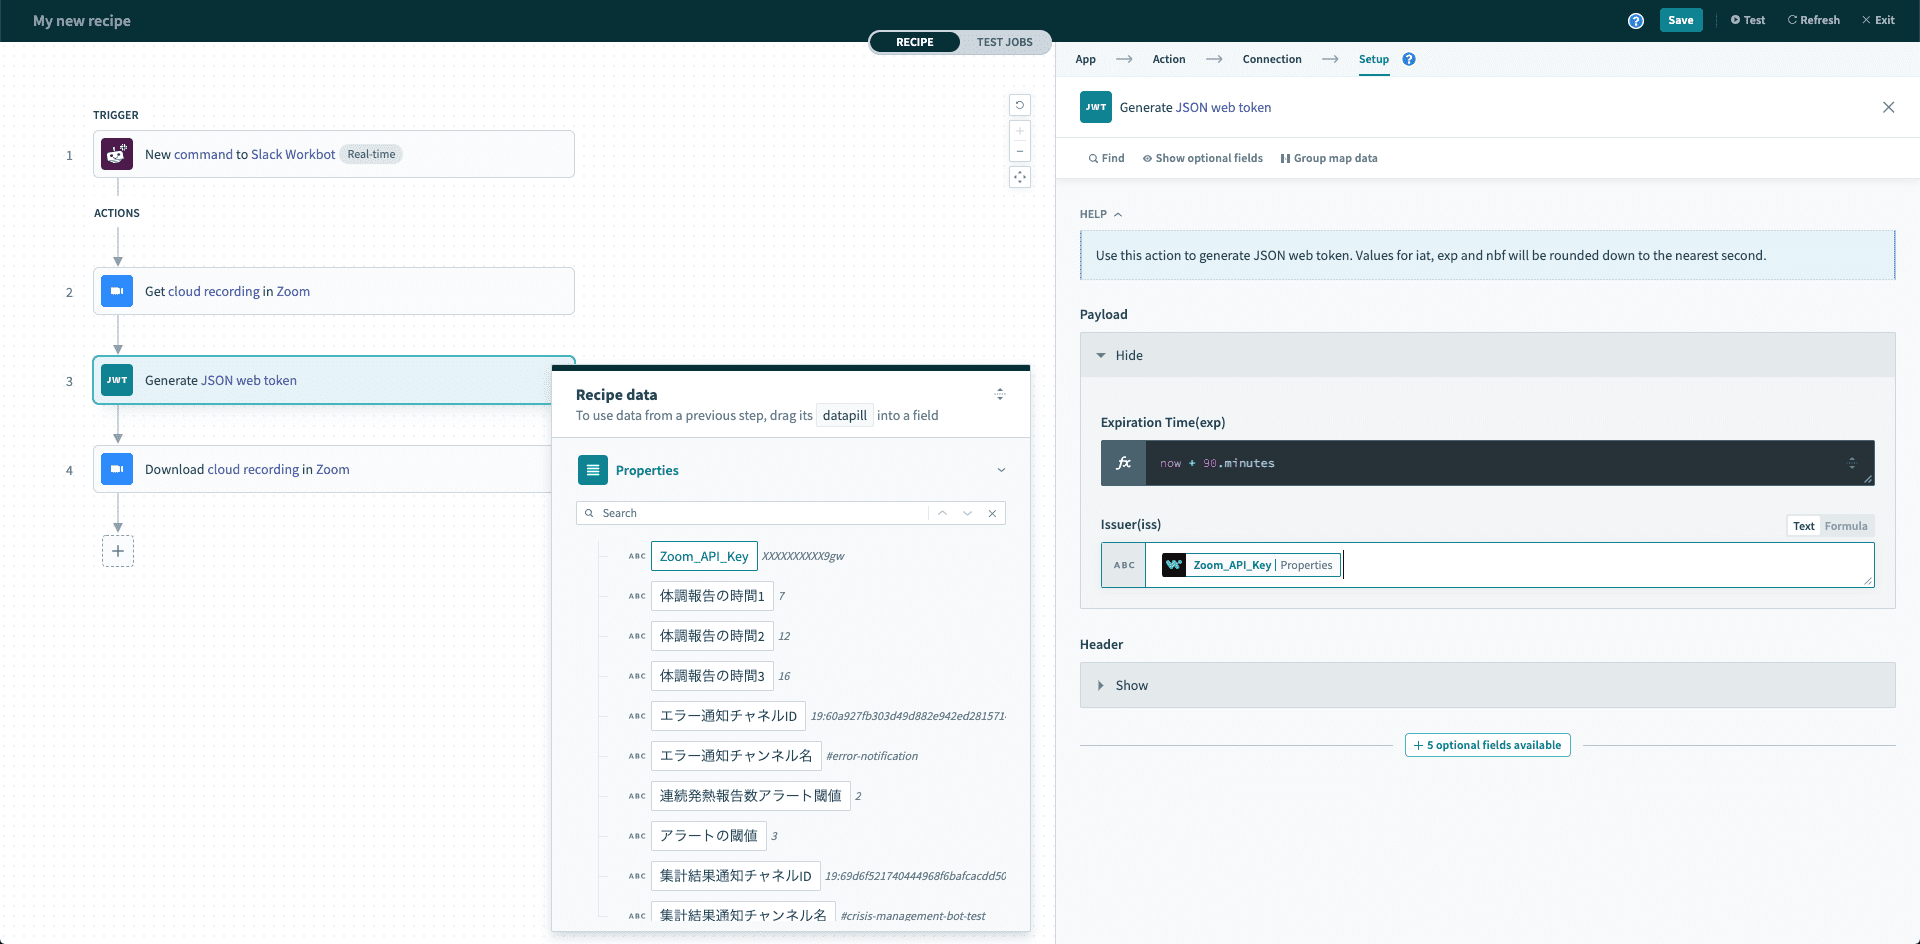The width and height of the screenshot is (1920, 944).
Task: Save the recipe
Action: pyautogui.click(x=1681, y=20)
